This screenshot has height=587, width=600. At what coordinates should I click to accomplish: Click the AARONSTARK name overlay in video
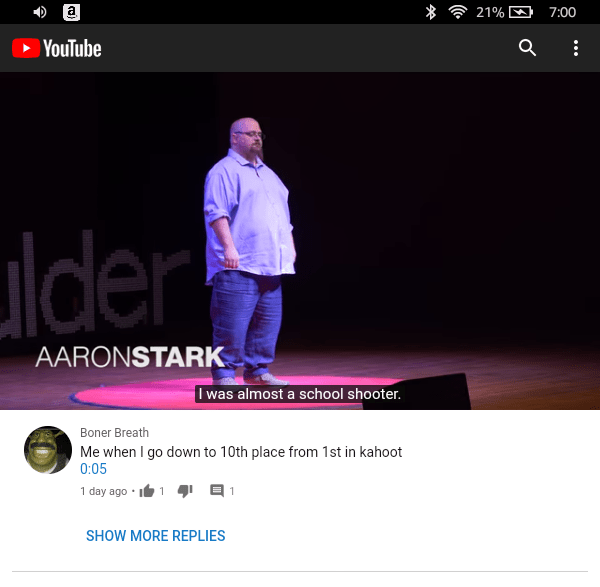[130, 357]
